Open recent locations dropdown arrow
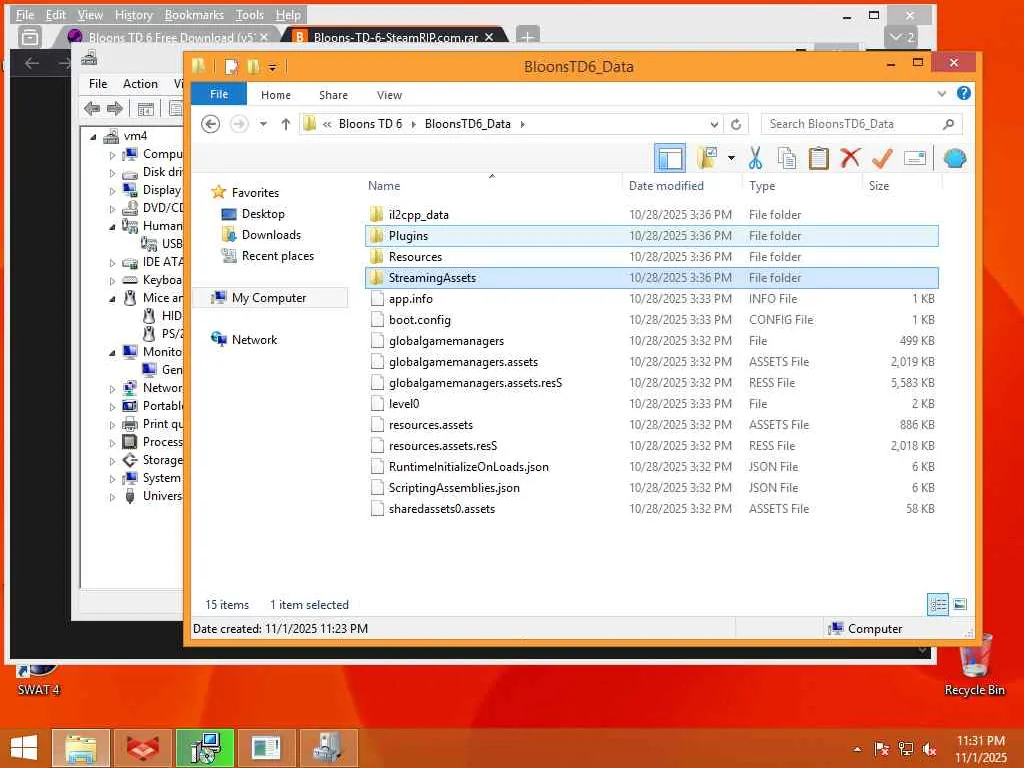 click(263, 124)
